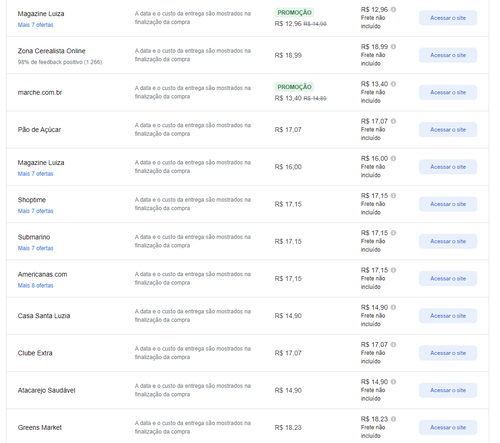
Task: Click info icon beside R$ 18,23 total
Action: pyautogui.click(x=393, y=419)
